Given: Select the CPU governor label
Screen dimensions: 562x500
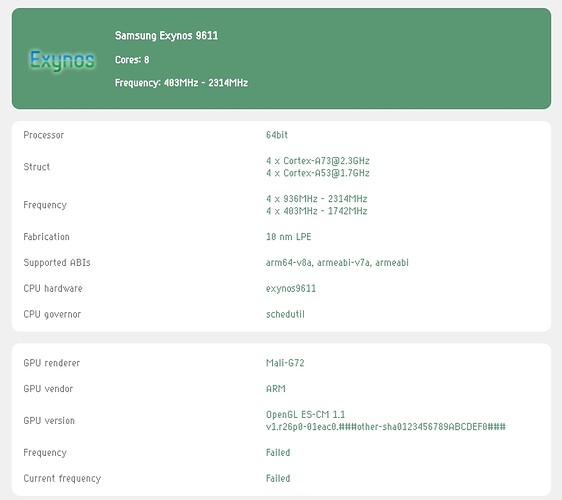Looking at the screenshot, I should click(x=52, y=314).
